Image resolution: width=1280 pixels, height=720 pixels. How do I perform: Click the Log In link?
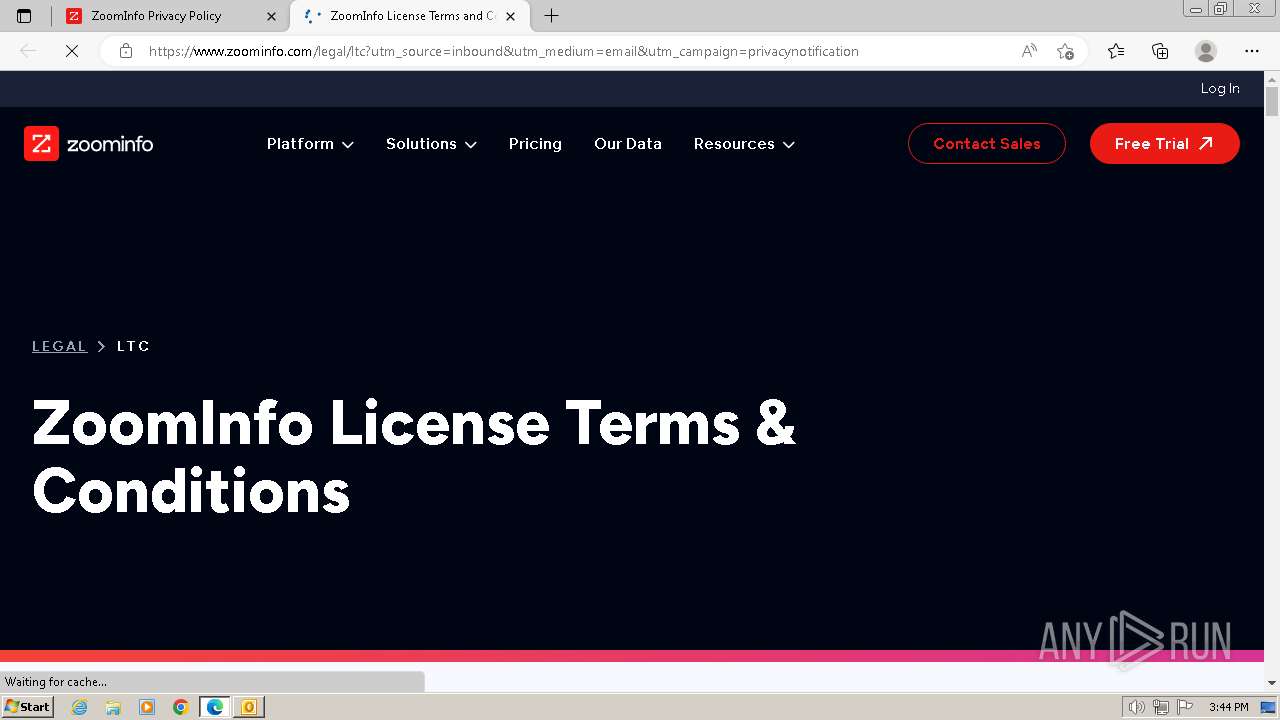(x=1220, y=89)
